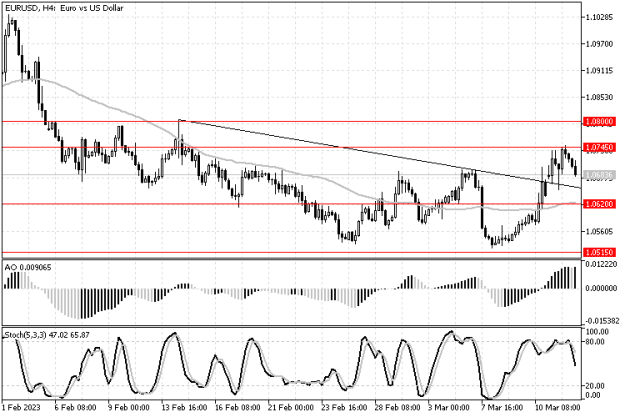
Task: Click the AO 0.009065 indicator label
Action: [x=28, y=268]
